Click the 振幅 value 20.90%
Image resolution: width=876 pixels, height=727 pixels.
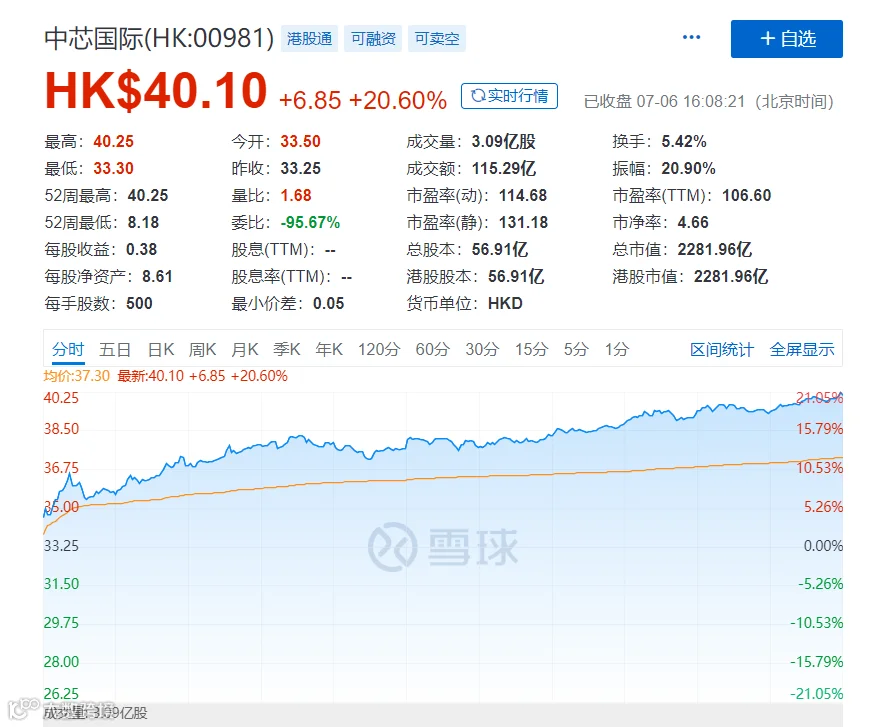(x=688, y=168)
